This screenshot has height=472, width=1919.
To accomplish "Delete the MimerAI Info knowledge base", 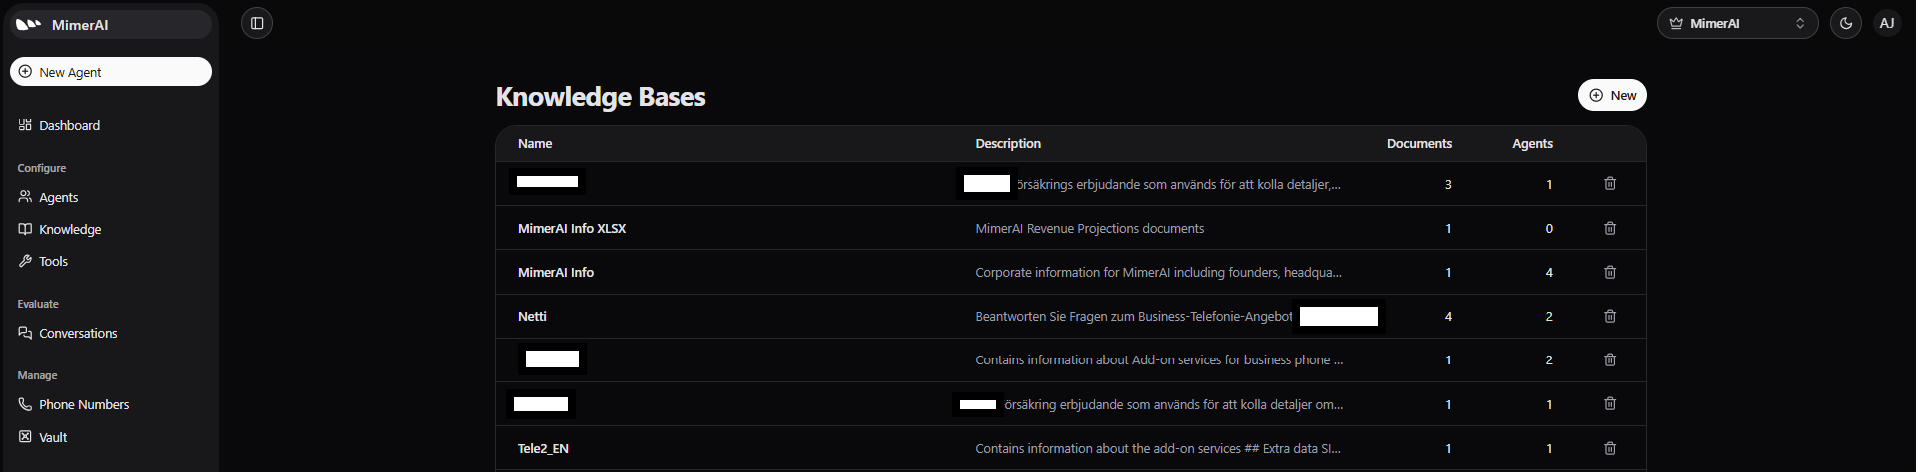I will click(1609, 272).
